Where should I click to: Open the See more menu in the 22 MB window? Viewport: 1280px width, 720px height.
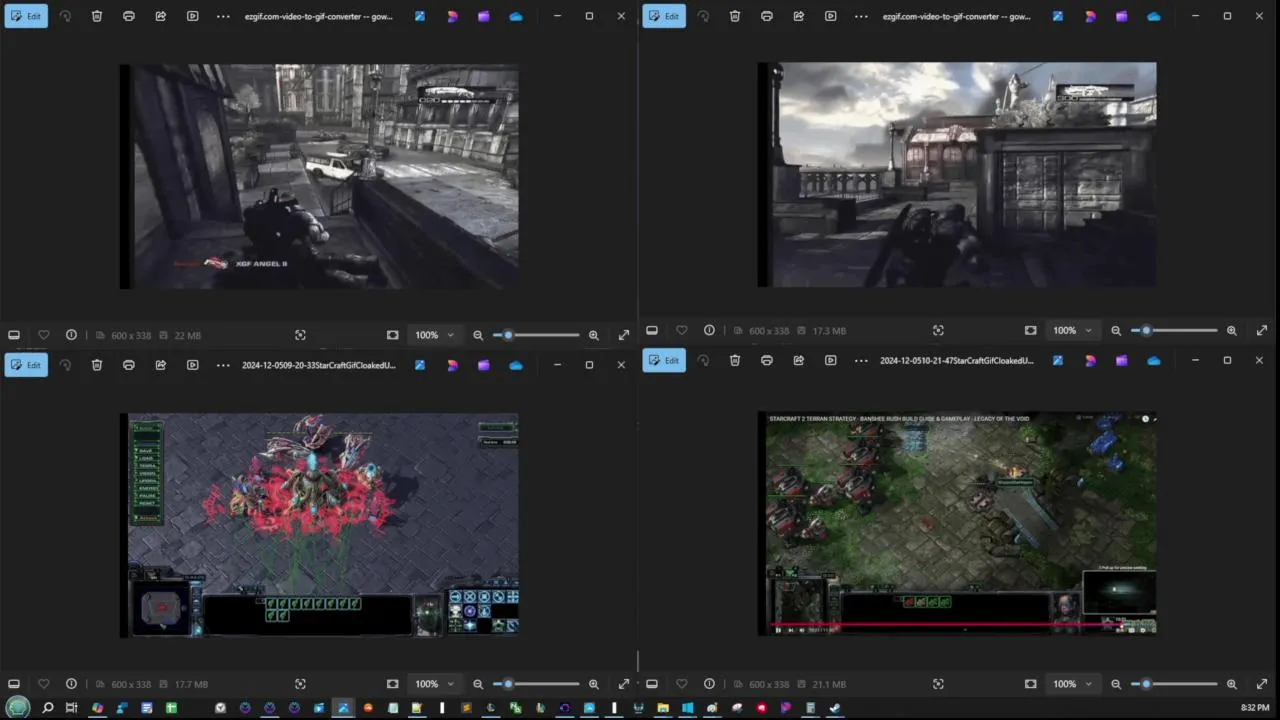click(223, 16)
